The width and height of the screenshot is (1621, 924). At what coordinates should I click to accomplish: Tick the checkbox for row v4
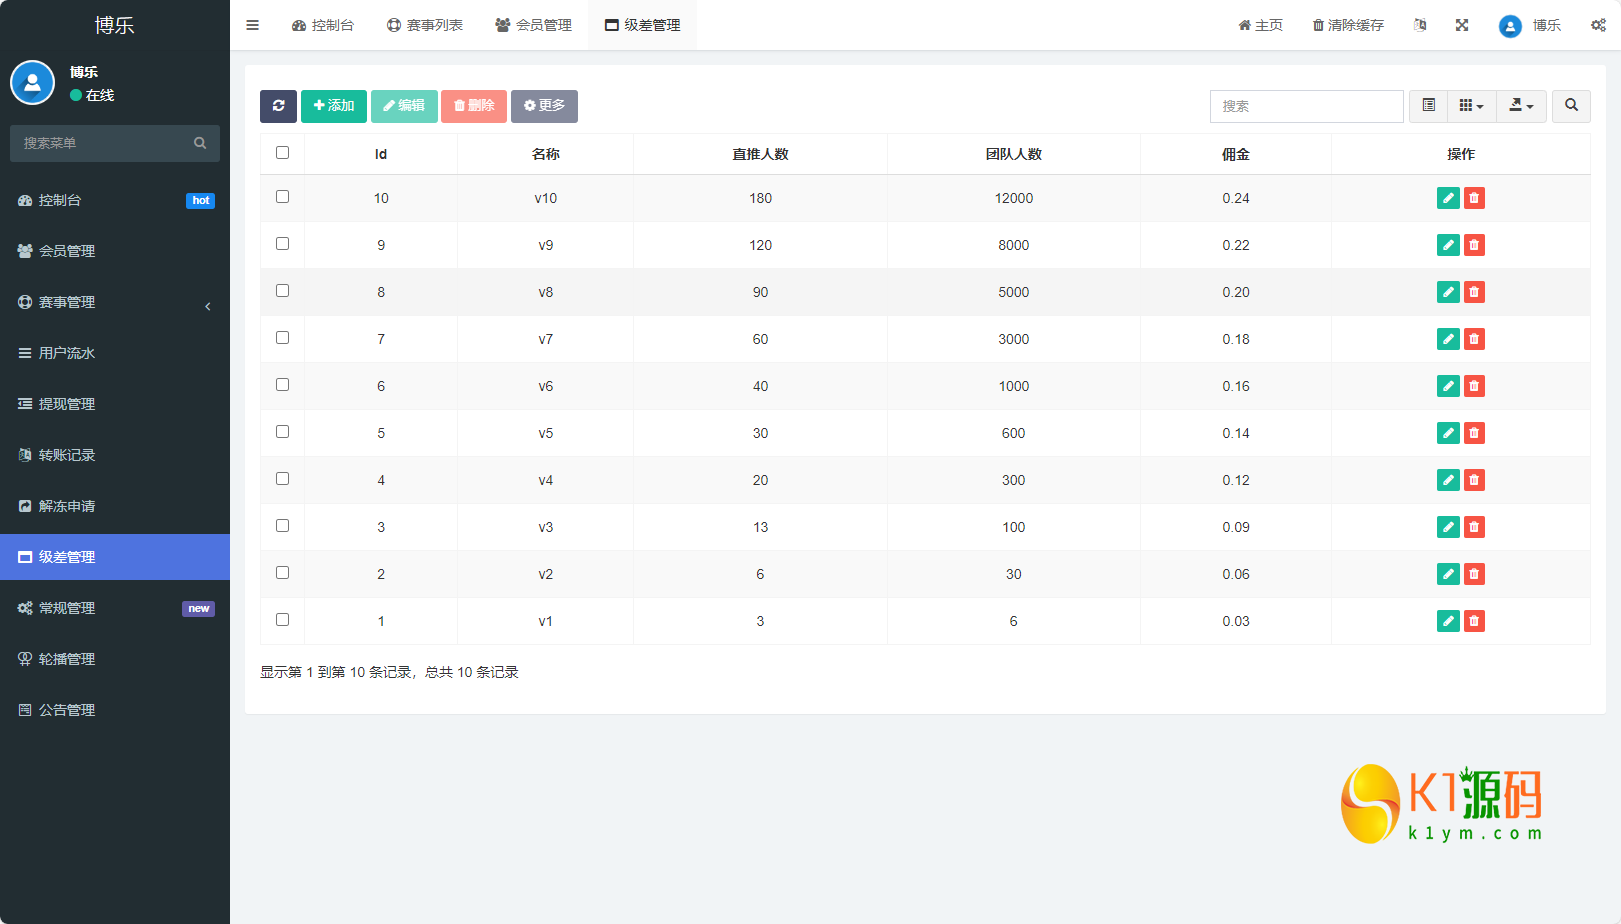[x=282, y=479]
